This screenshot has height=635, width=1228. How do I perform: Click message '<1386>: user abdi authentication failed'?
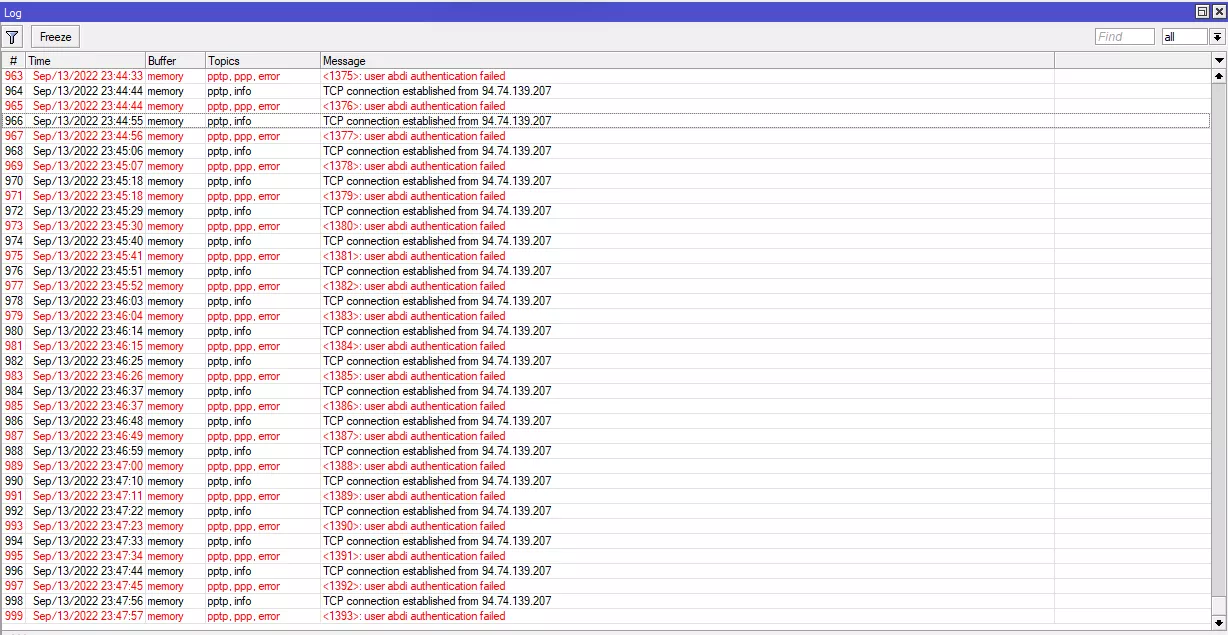coord(414,406)
